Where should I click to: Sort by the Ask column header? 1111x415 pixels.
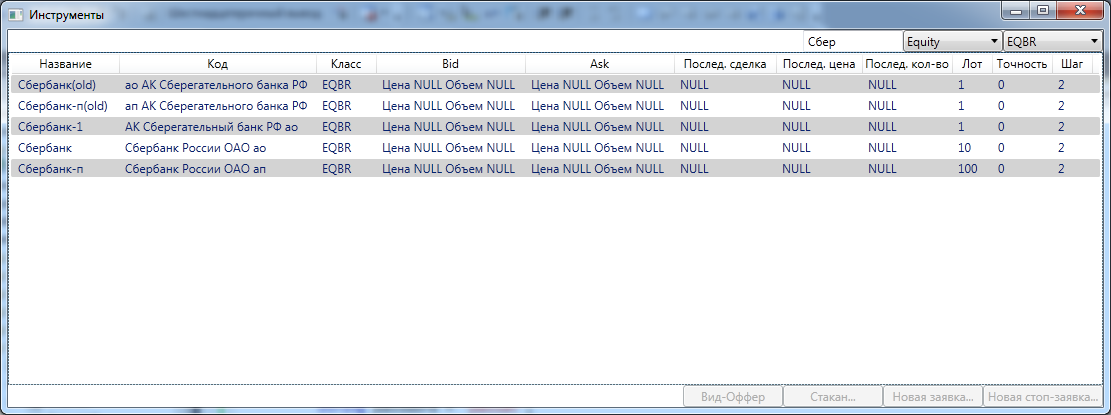(599, 64)
